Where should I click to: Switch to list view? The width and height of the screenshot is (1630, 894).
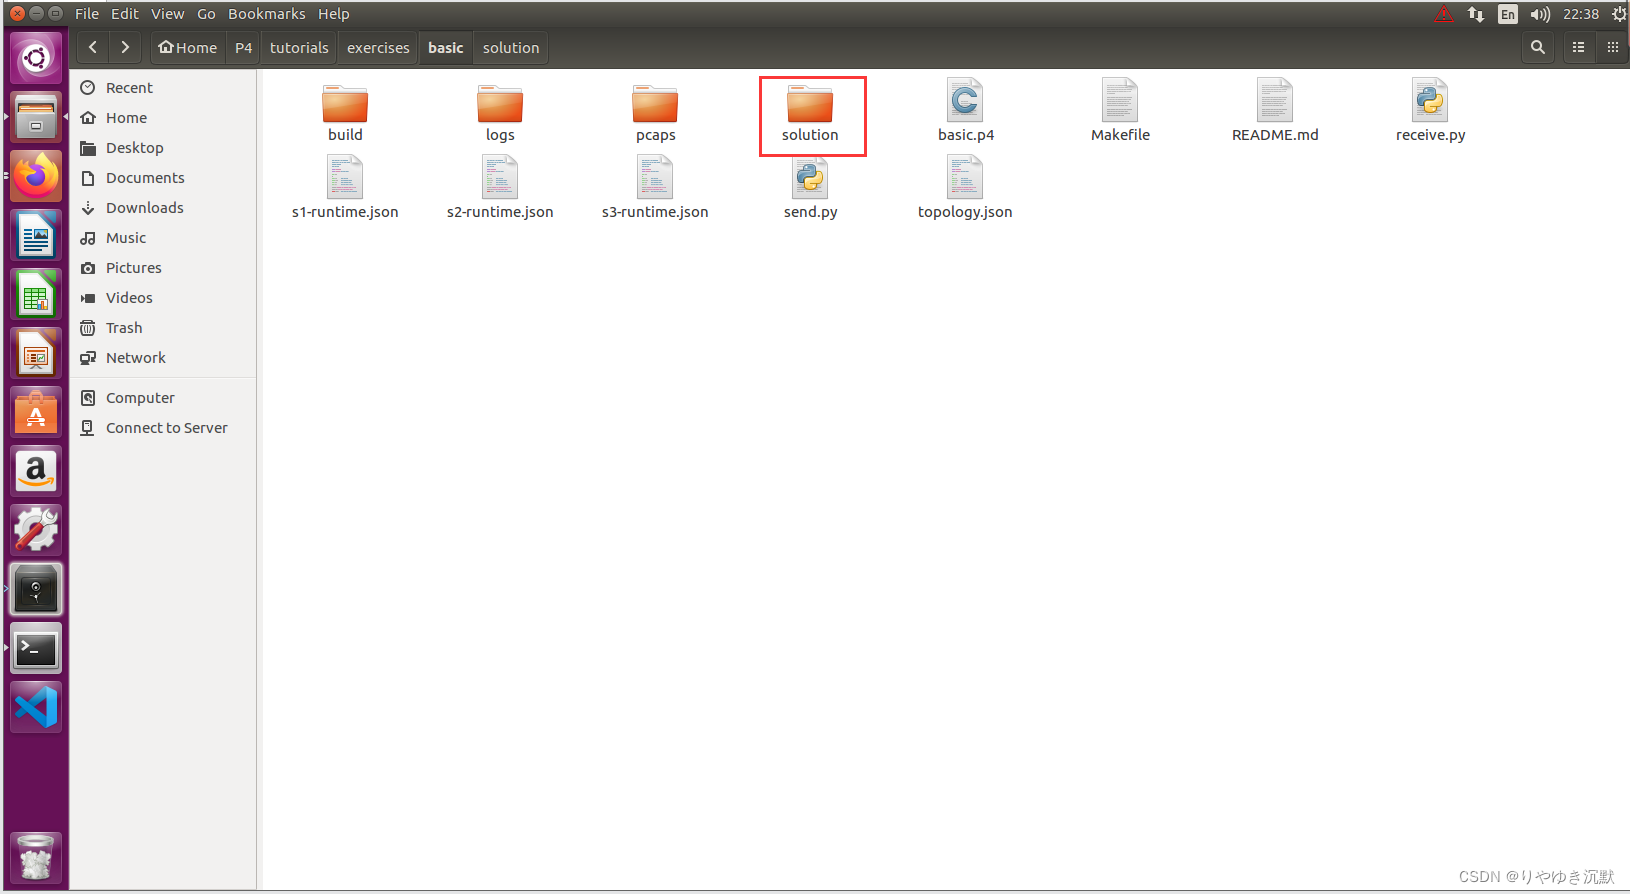[1579, 47]
